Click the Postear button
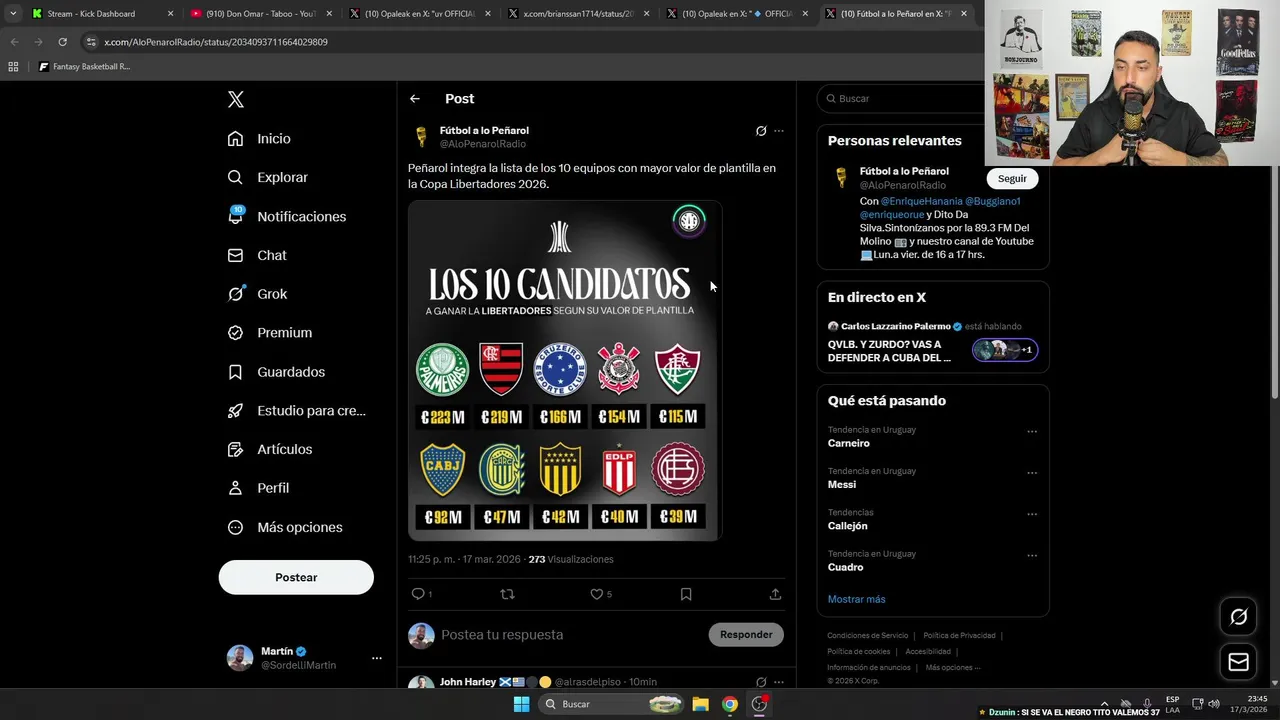The height and width of the screenshot is (720, 1280). [x=296, y=577]
